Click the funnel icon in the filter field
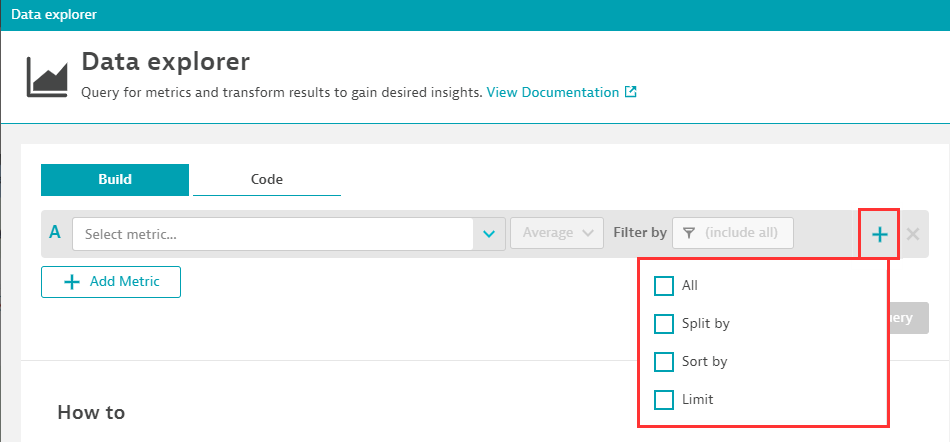 (x=689, y=233)
